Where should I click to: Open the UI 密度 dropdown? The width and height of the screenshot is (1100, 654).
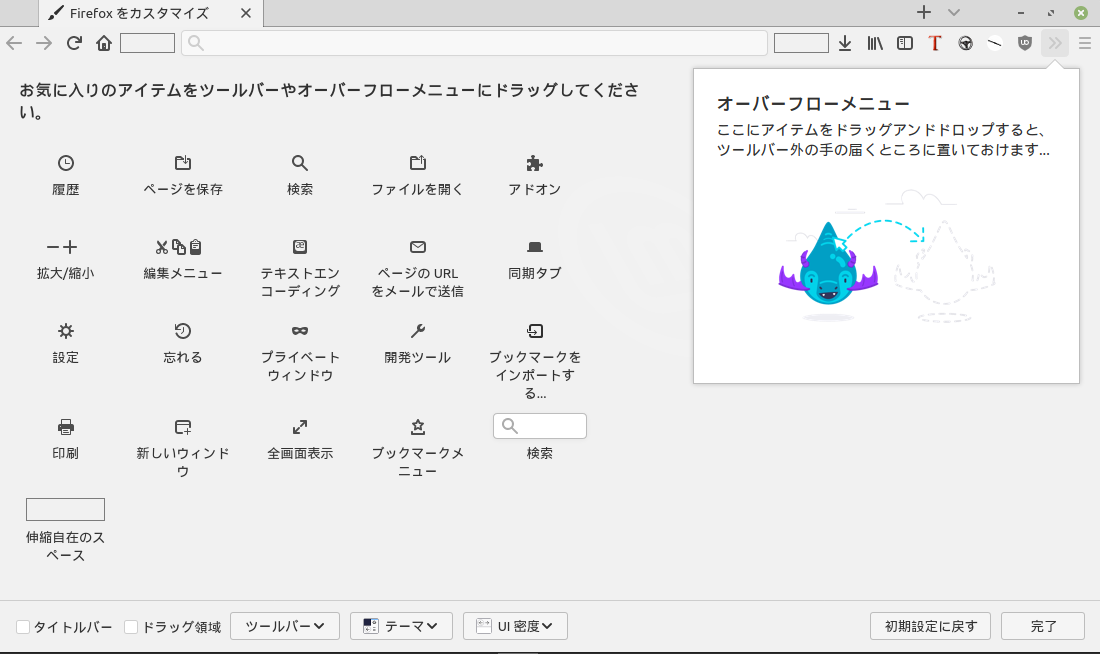pos(515,626)
